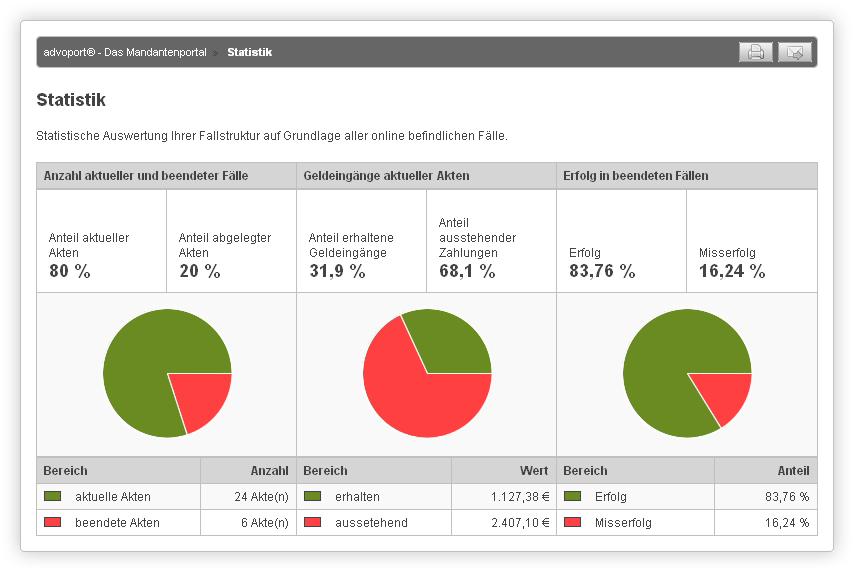The image size is (854, 572).
Task: Click the '20 %' summary value
Action: tap(200, 271)
